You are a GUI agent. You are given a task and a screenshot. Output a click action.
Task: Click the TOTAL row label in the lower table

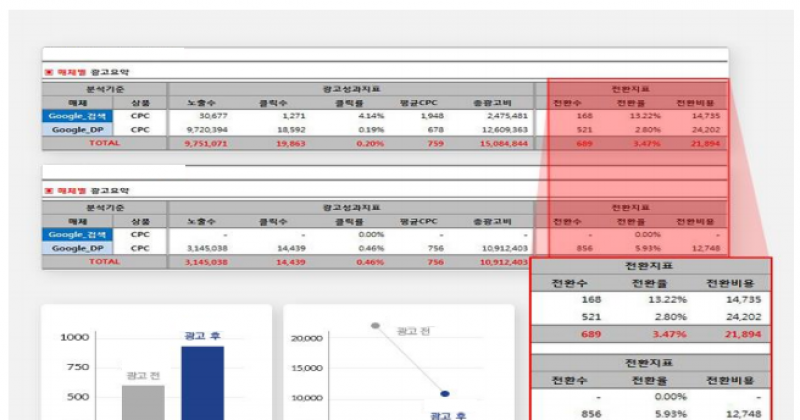(103, 261)
